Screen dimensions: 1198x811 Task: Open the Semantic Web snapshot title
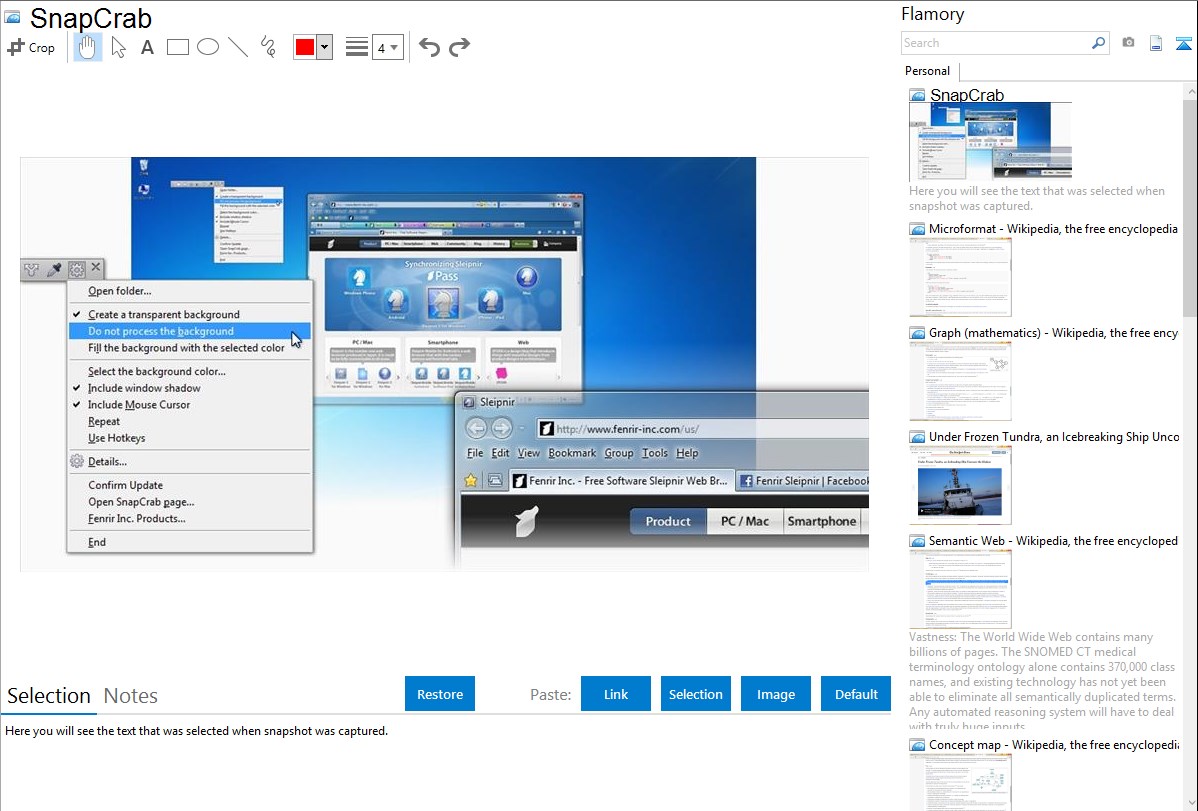[1053, 540]
